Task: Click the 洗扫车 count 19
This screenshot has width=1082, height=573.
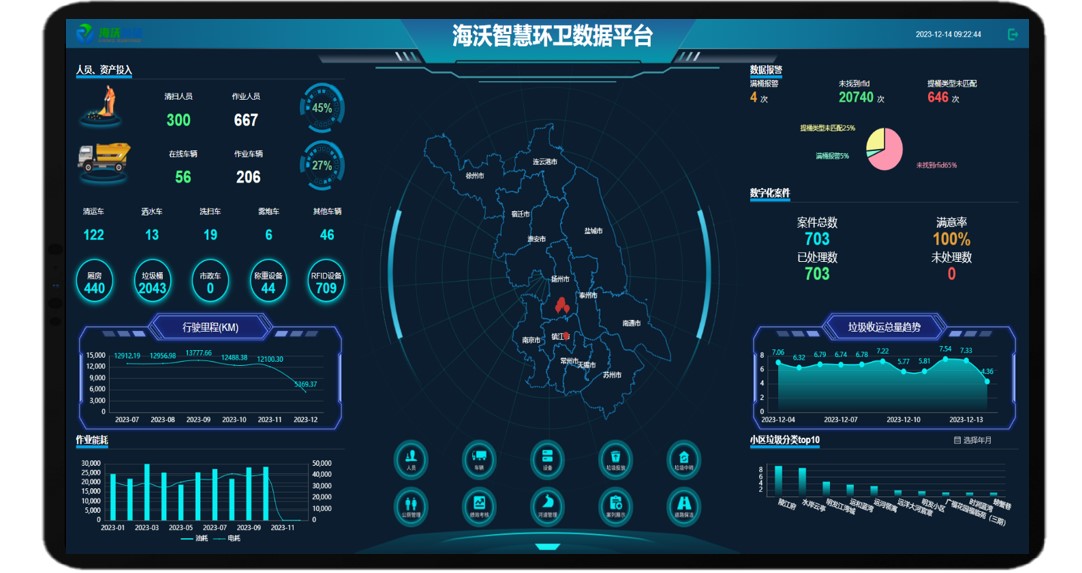Action: tap(210, 235)
